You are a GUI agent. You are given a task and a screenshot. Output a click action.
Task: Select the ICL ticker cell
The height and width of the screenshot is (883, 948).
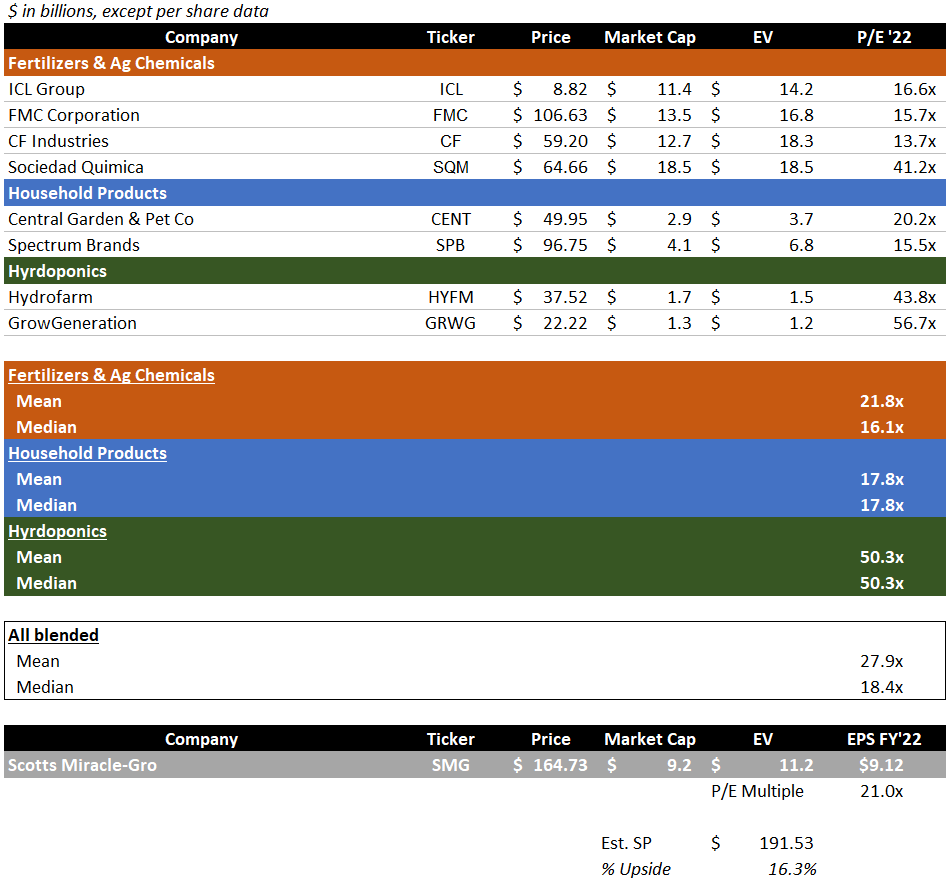click(x=451, y=89)
